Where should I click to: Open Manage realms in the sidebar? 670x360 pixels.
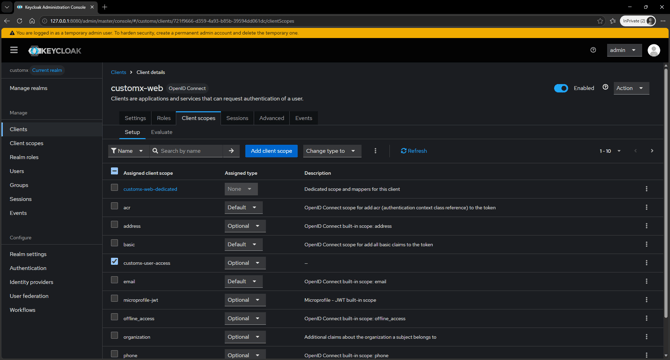[29, 88]
